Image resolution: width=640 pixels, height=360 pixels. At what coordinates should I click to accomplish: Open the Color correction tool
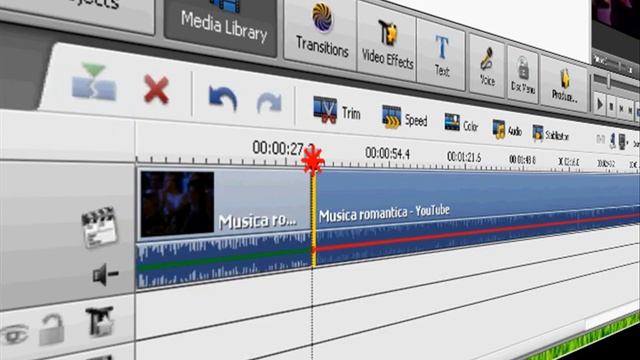click(461, 124)
